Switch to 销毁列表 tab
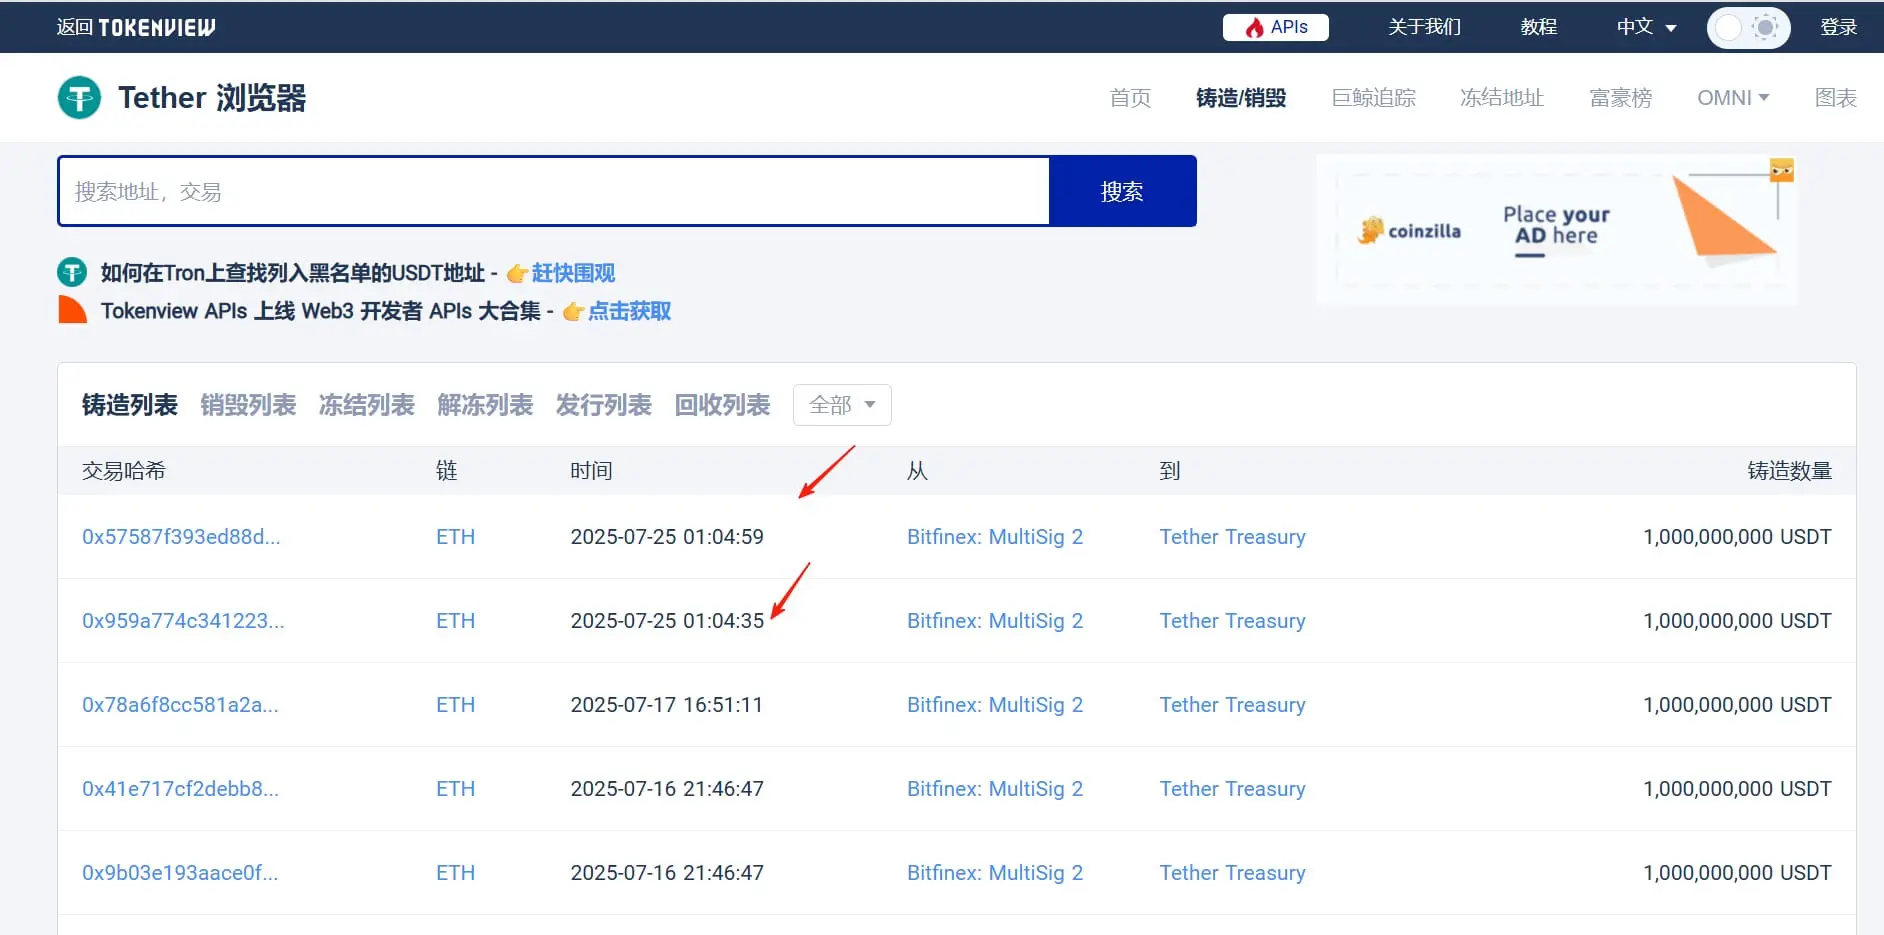The width and height of the screenshot is (1884, 935). point(248,405)
